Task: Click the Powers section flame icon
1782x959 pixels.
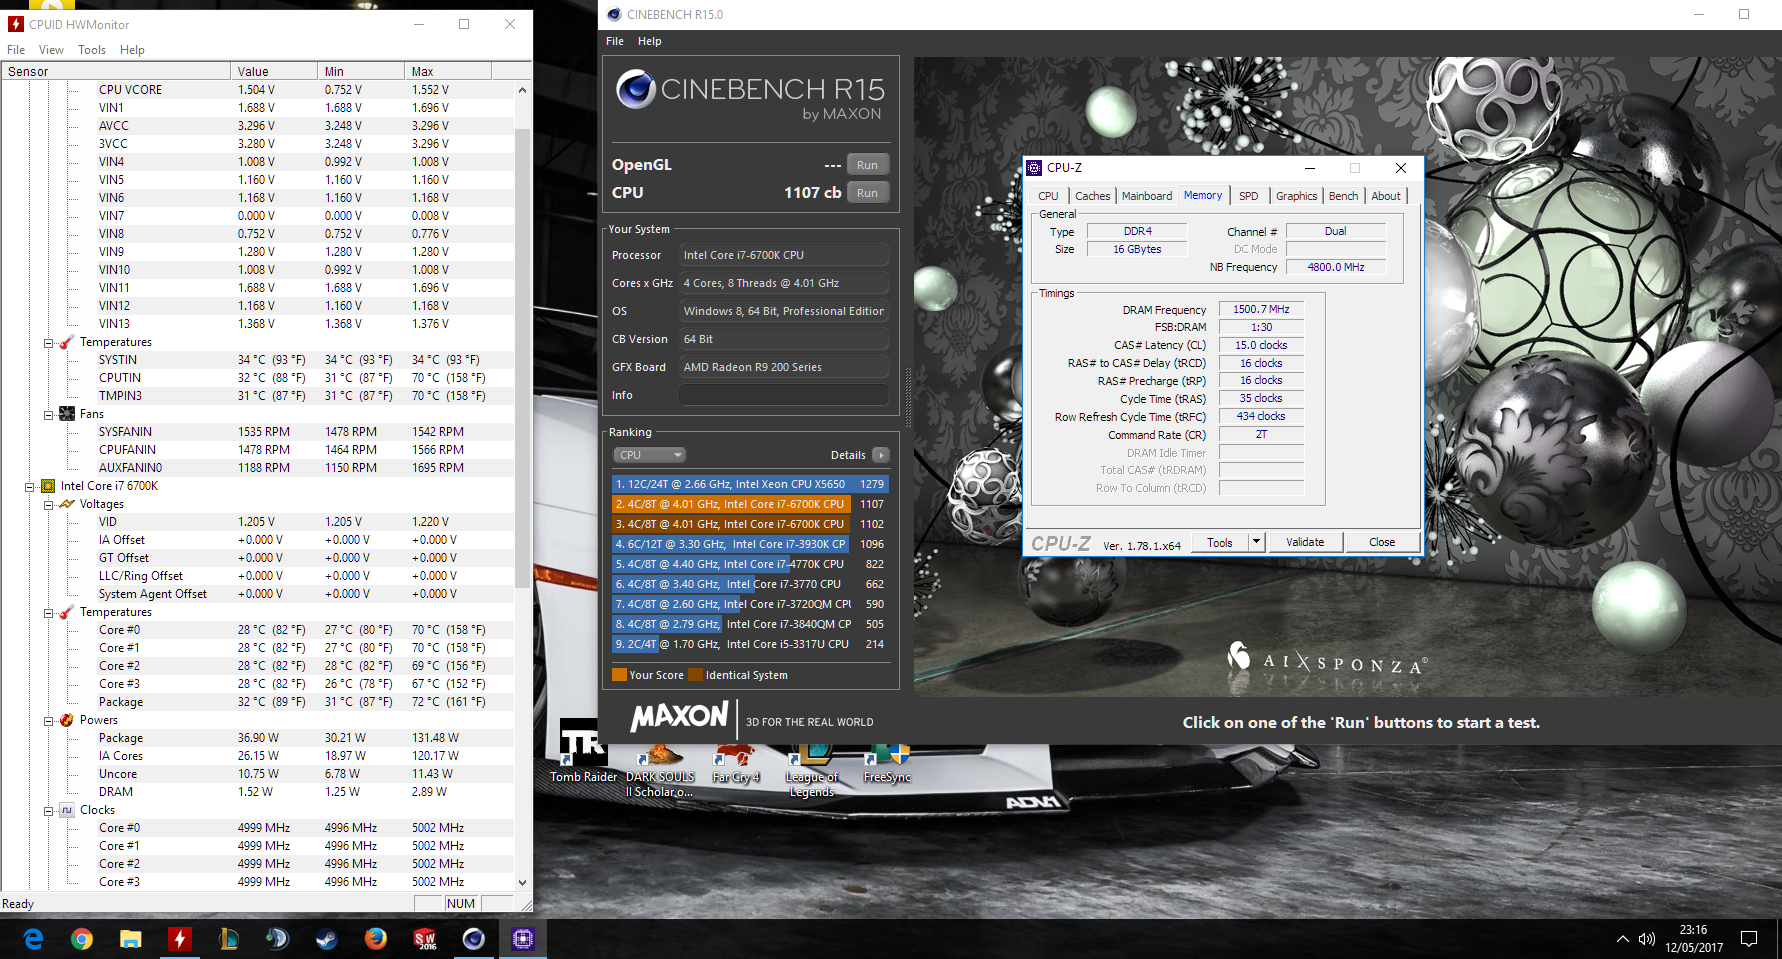Action: click(x=67, y=720)
